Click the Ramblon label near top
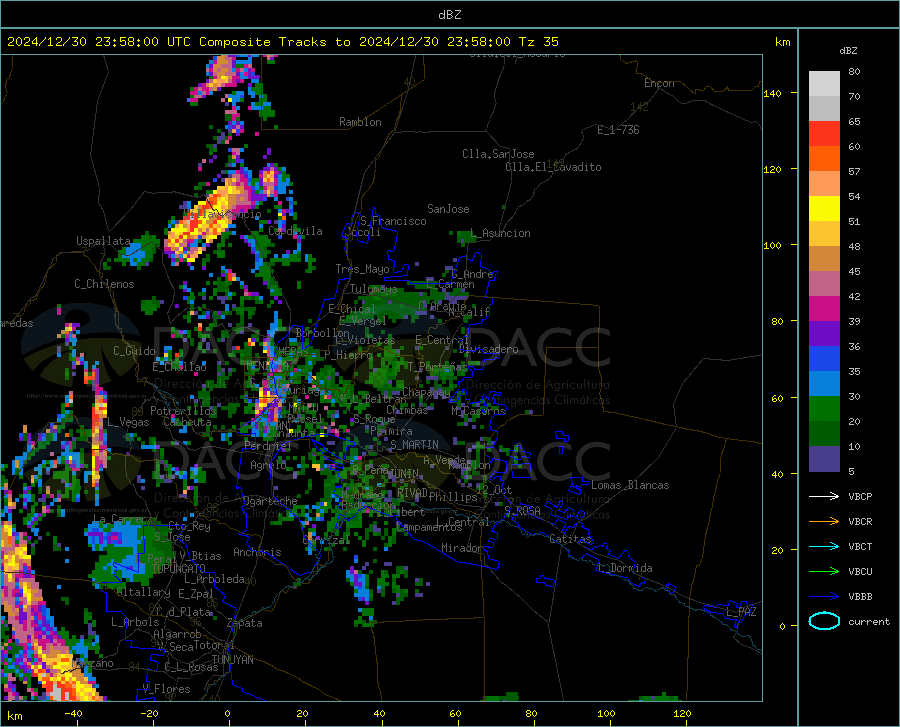Screen dimensions: 900x727 [x=360, y=122]
